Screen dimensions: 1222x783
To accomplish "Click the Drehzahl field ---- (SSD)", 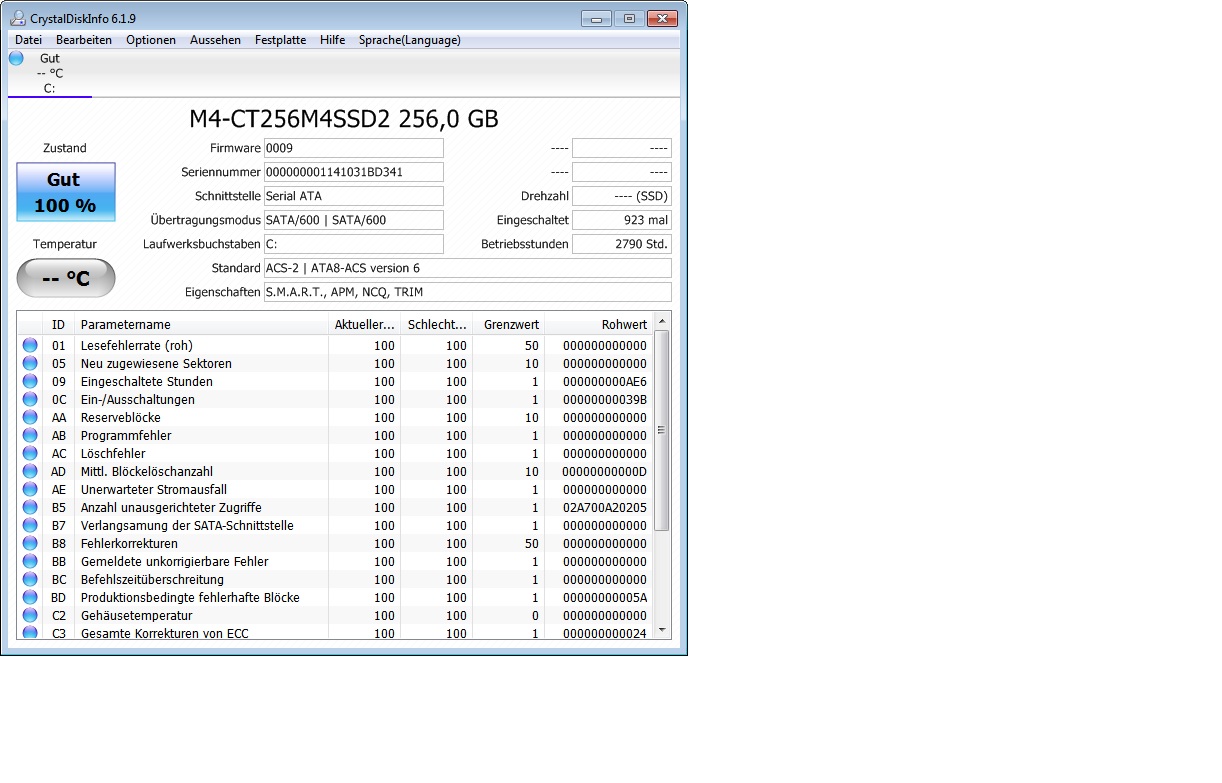I will point(622,196).
